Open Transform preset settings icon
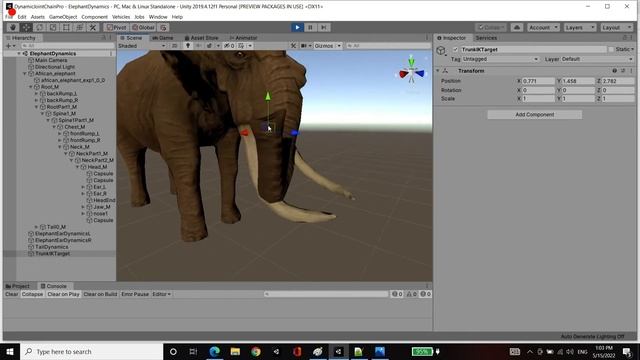This screenshot has height=360, width=640. 623,71
